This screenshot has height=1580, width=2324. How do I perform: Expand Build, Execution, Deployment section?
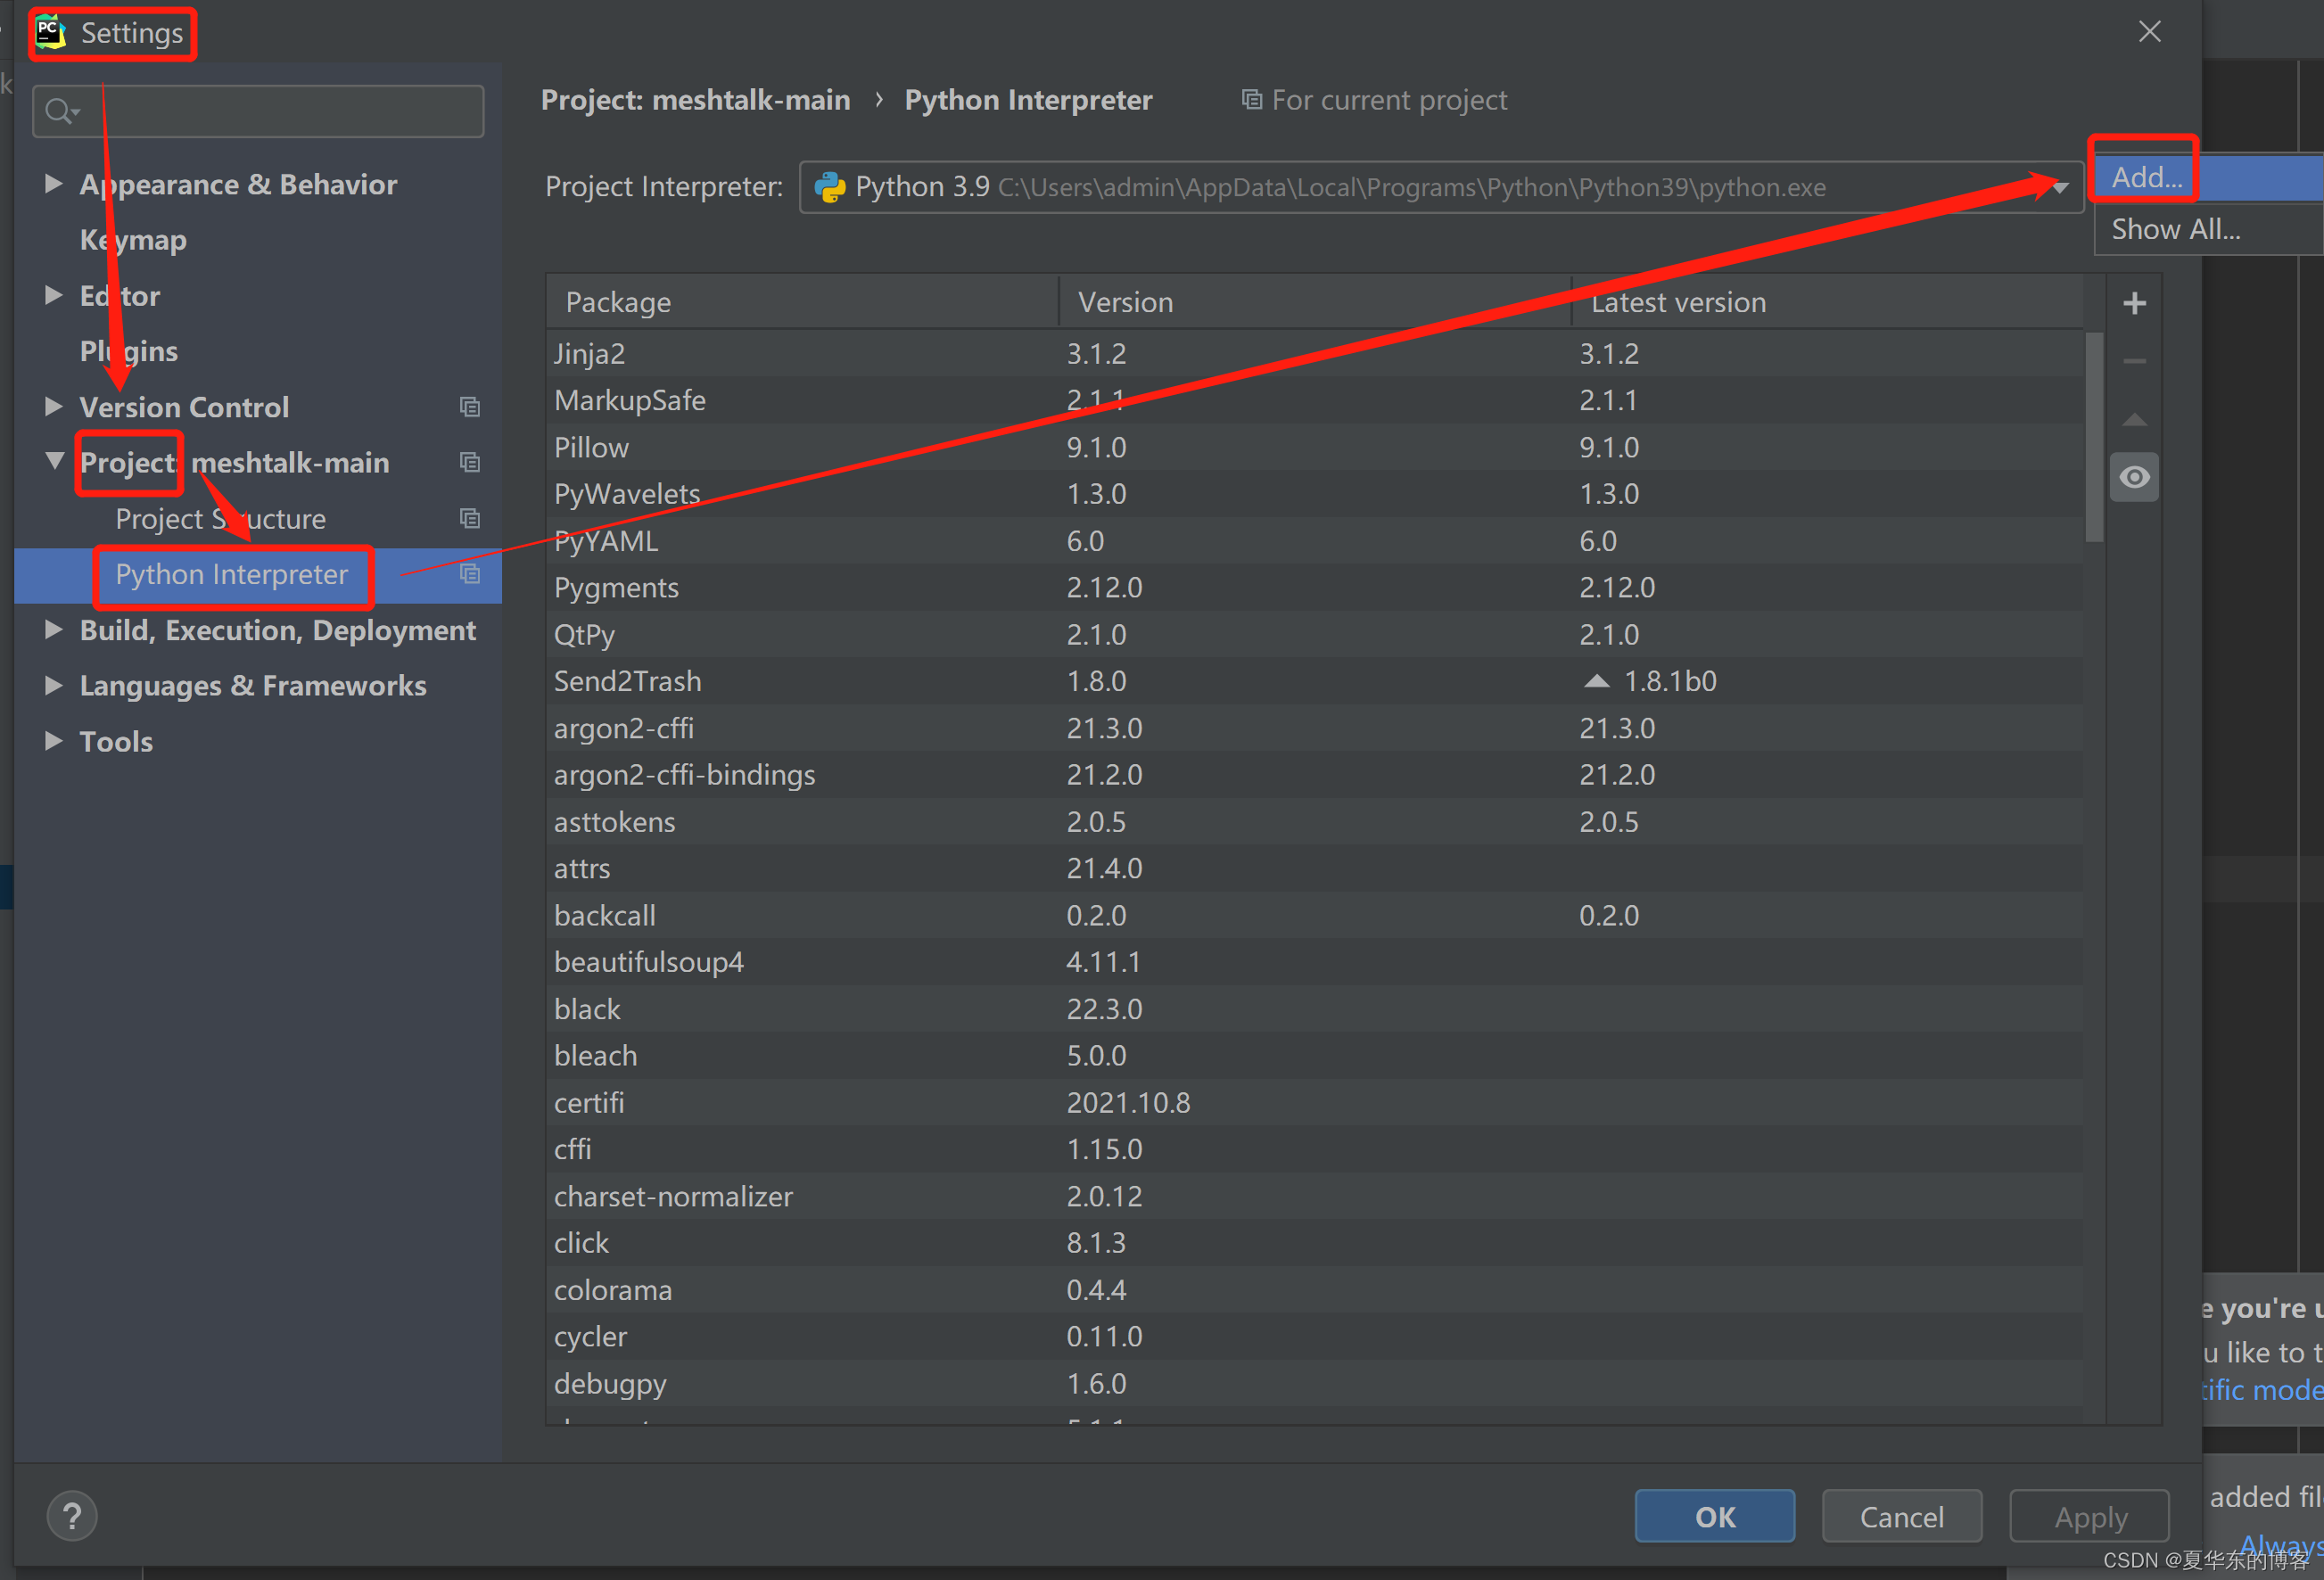tap(54, 630)
